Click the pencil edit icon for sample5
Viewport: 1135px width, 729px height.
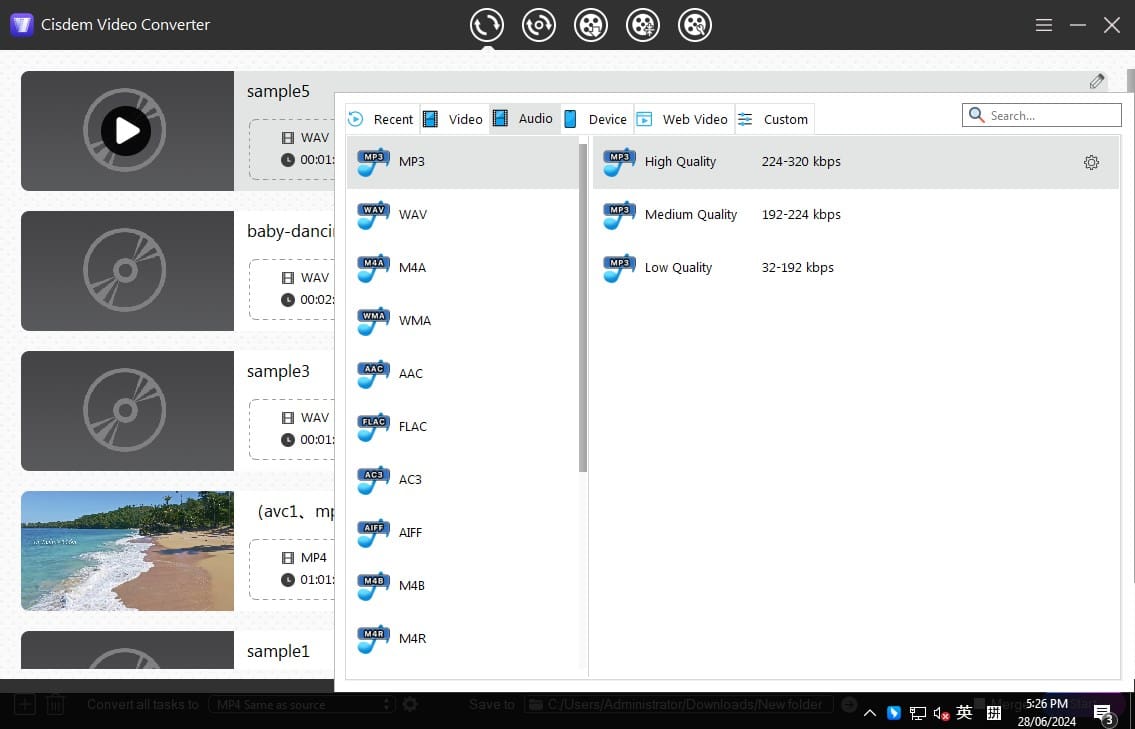[x=1097, y=82]
